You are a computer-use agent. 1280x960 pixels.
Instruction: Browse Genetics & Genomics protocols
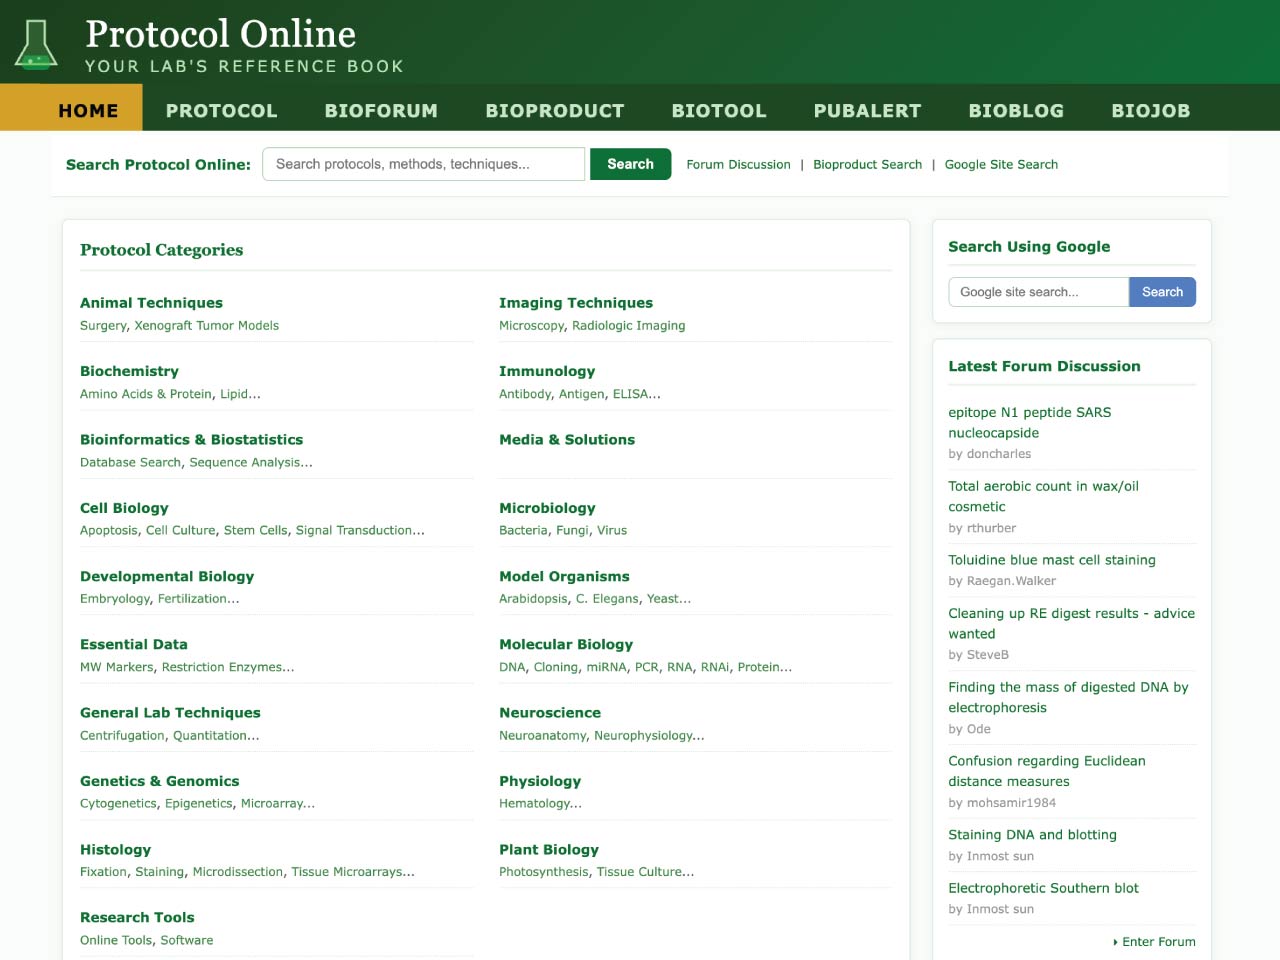[x=159, y=781]
